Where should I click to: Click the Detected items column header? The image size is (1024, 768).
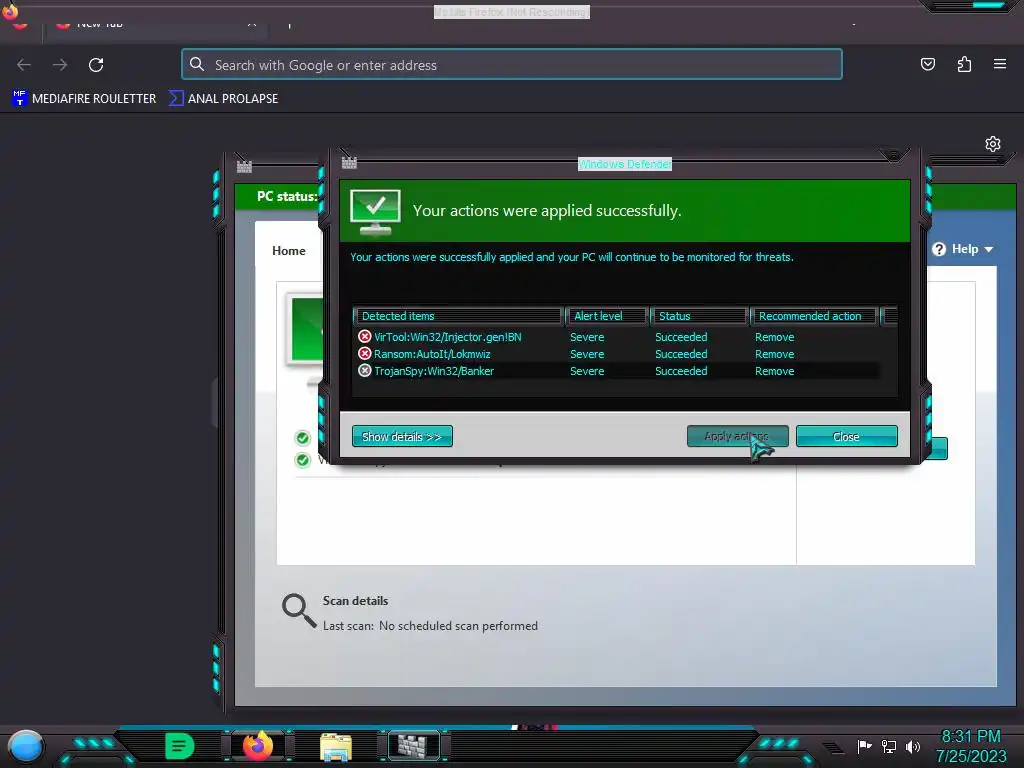pos(458,316)
